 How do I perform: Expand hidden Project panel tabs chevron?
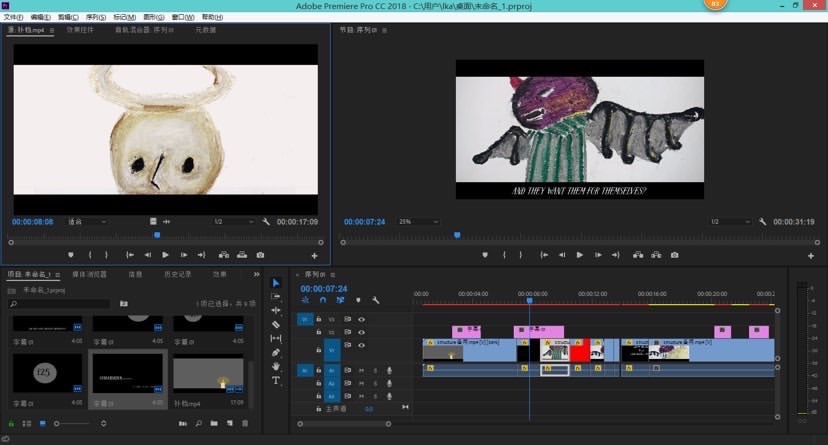point(256,274)
